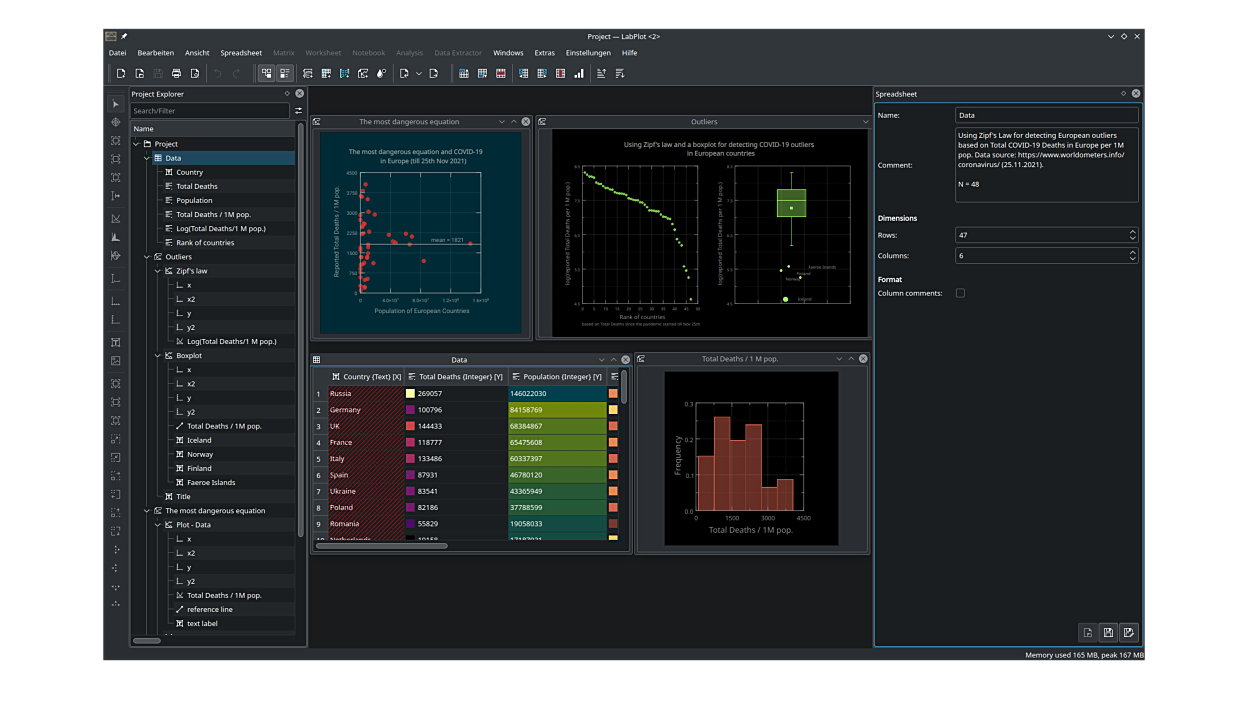Click the Print icon in the toolbar
Screen dimensions: 1248x702
[x=176, y=73]
